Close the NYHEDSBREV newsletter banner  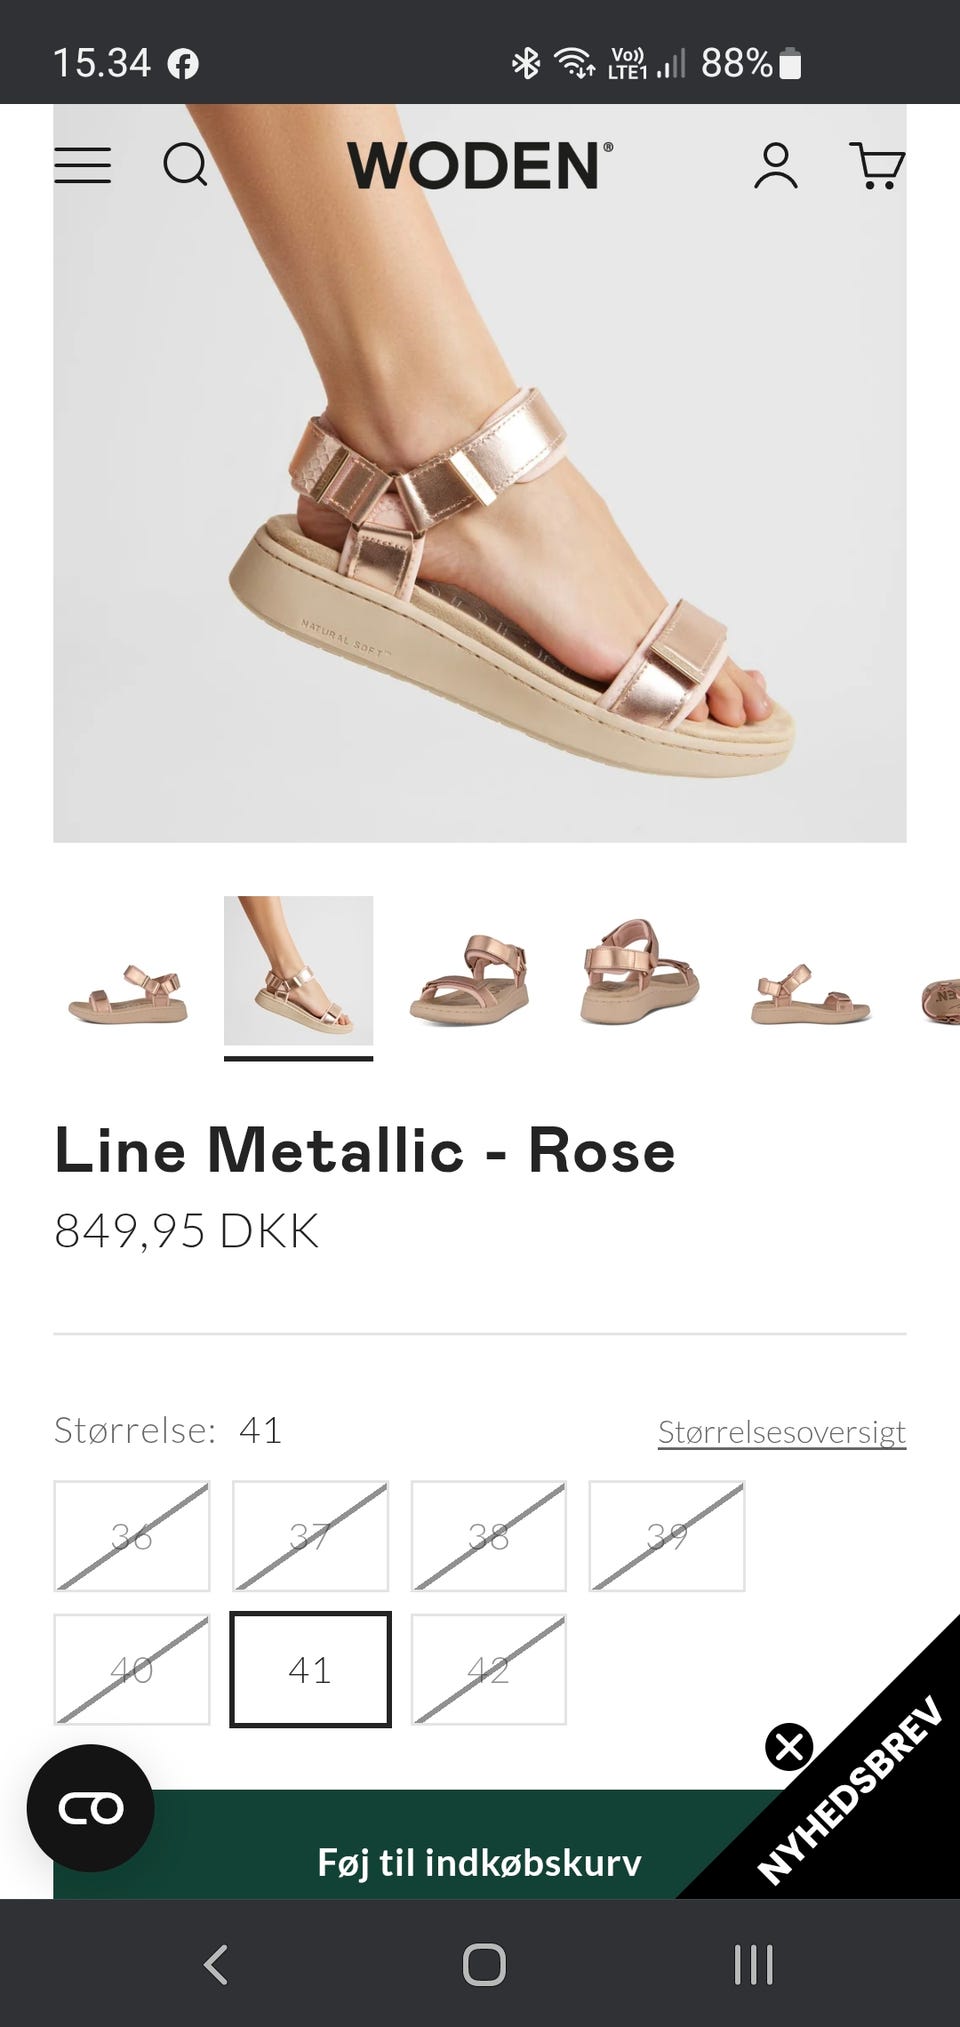(789, 1747)
